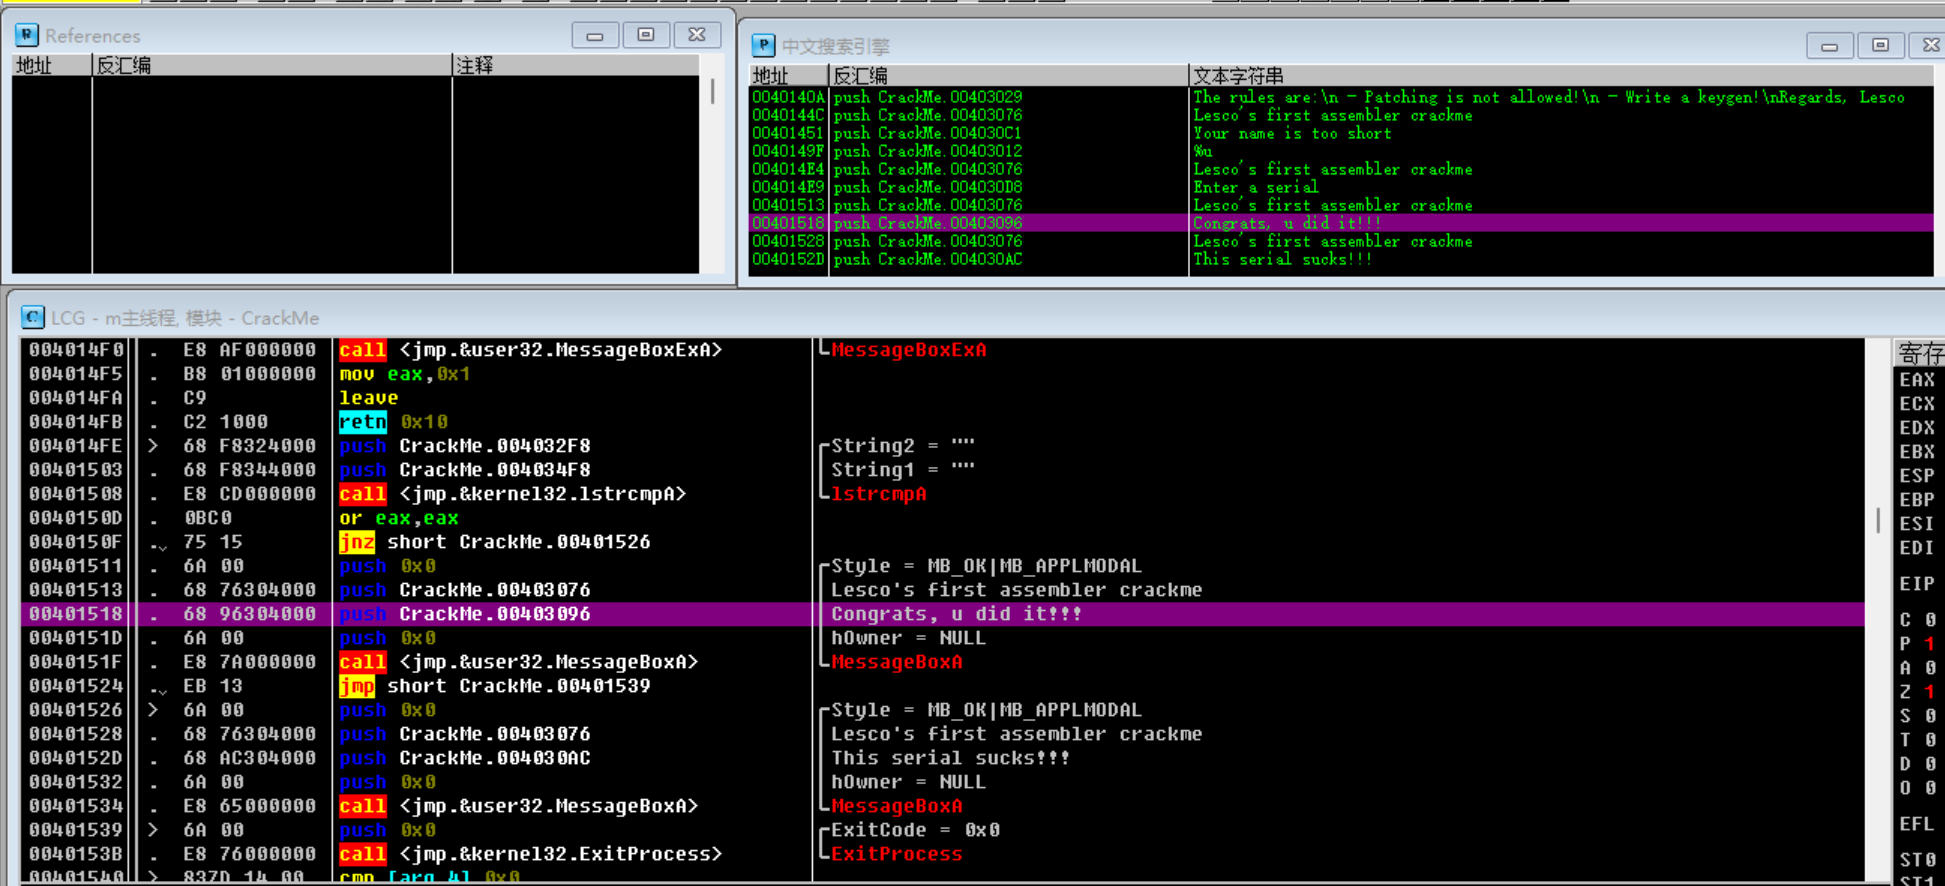Maximize the 中文搜索引擎 window
Viewport: 1945px width, 886px height.
pyautogui.click(x=1880, y=46)
